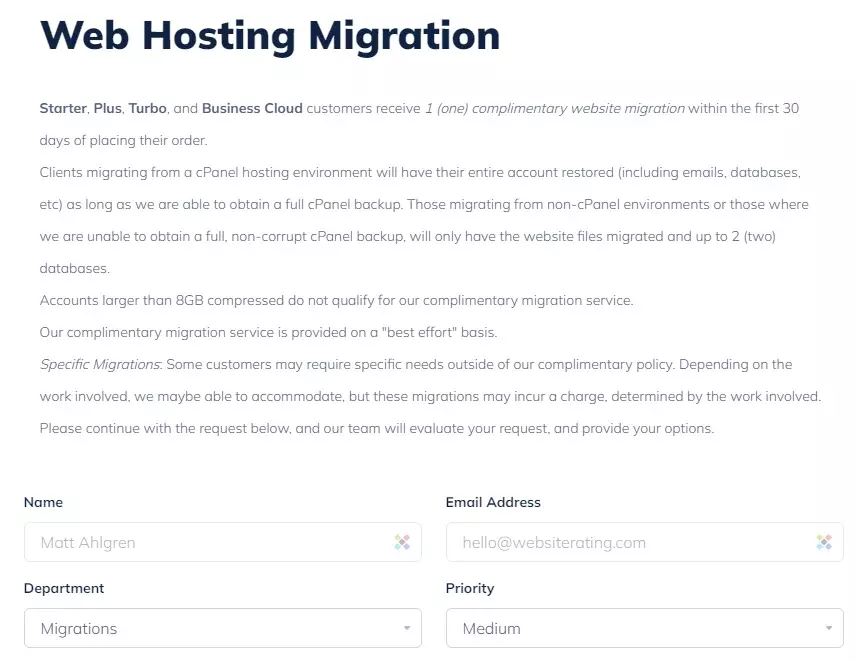
Task: Click the autofill icon in the Name field
Action: coord(403,542)
